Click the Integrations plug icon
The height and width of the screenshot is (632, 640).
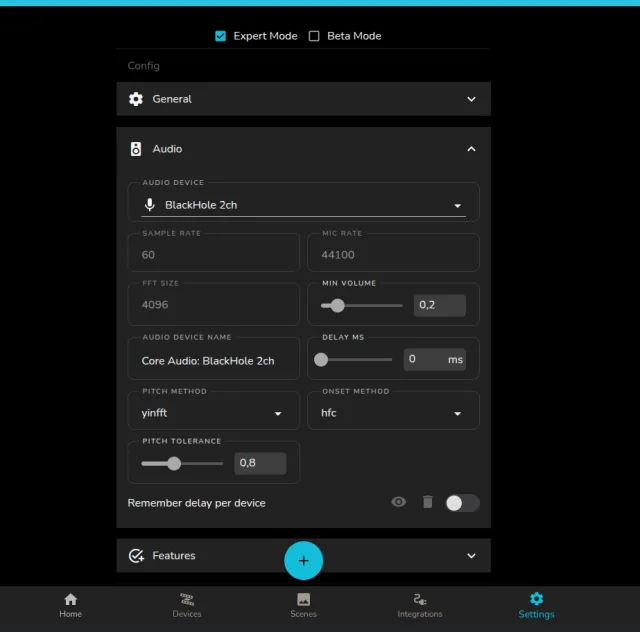[x=420, y=599]
